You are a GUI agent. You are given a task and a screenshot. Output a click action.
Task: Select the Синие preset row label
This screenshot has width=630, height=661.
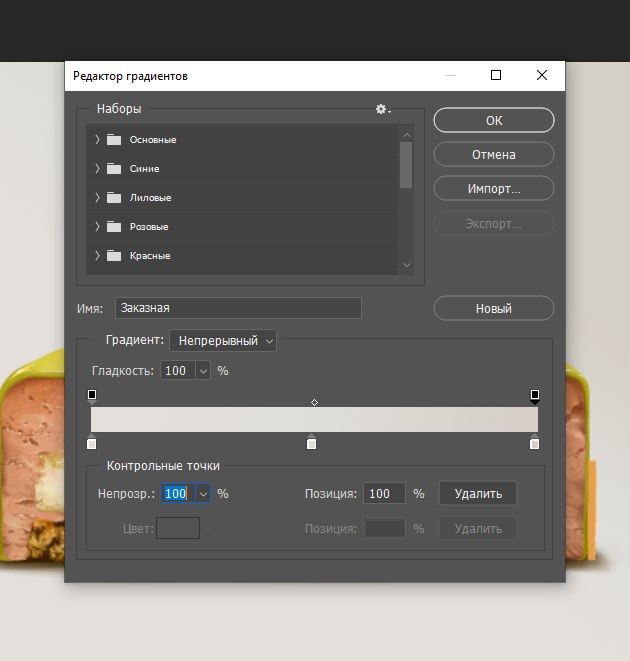(144, 169)
